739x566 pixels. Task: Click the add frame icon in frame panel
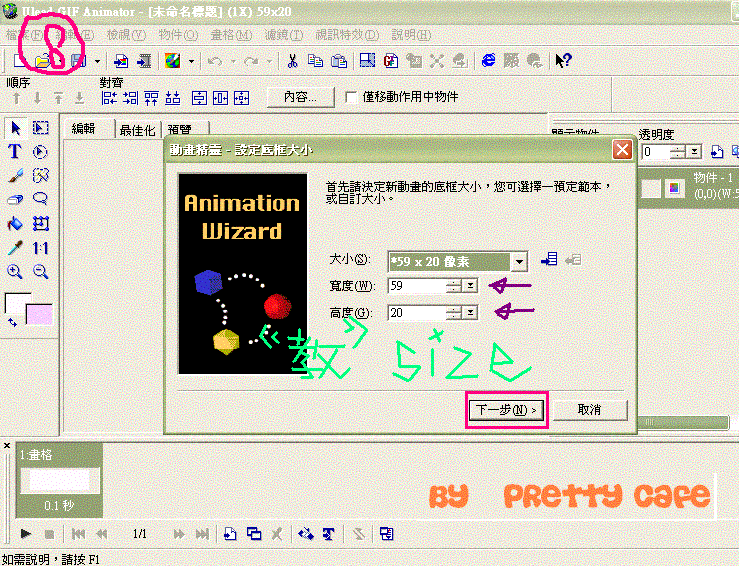pos(230,534)
